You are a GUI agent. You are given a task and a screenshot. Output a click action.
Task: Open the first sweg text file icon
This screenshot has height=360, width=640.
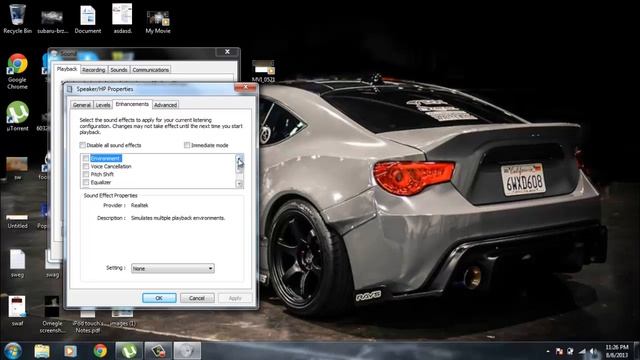pyautogui.click(x=17, y=263)
